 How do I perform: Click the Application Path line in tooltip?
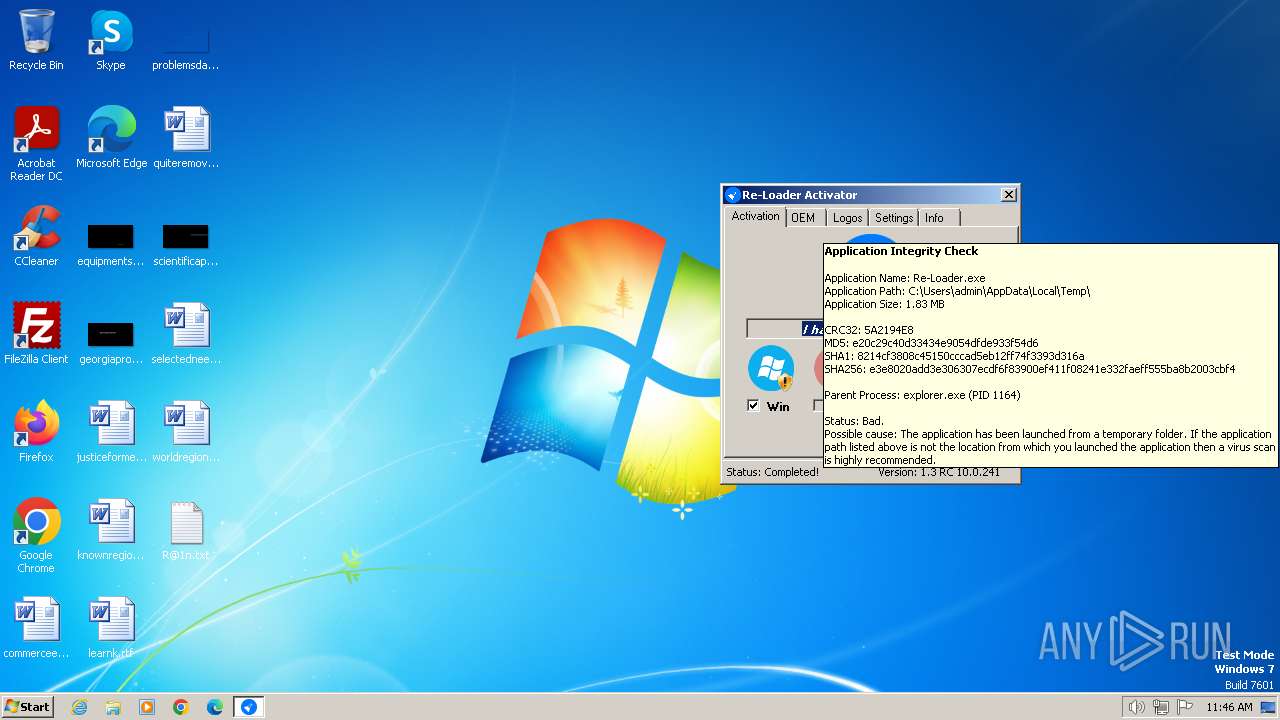(957, 291)
